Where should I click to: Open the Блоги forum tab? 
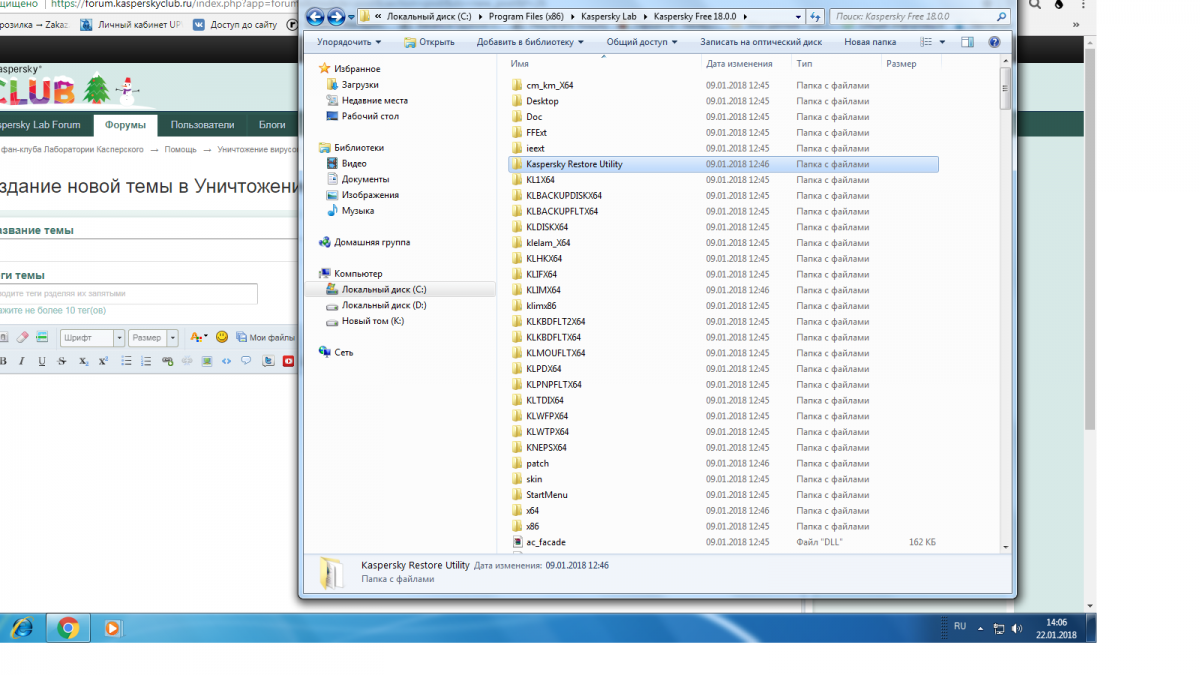(x=272, y=125)
